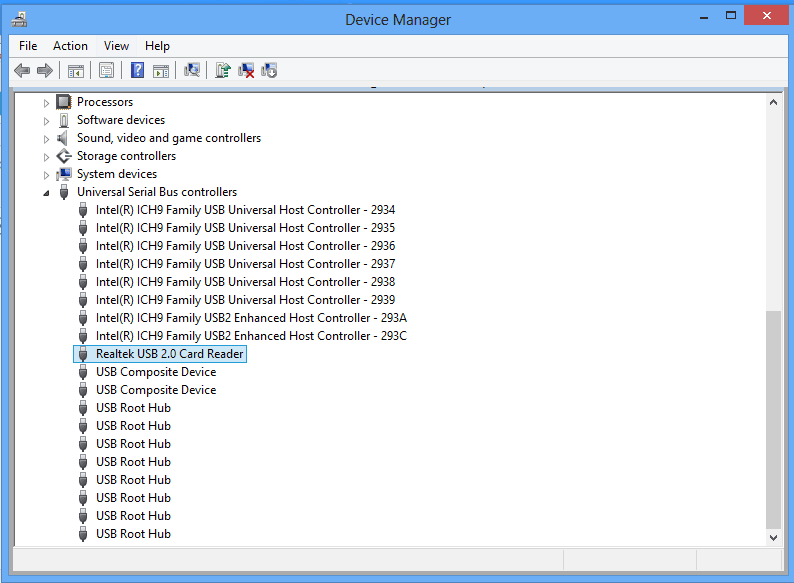
Task: Go back with the left arrow toolbar button
Action: 22,70
